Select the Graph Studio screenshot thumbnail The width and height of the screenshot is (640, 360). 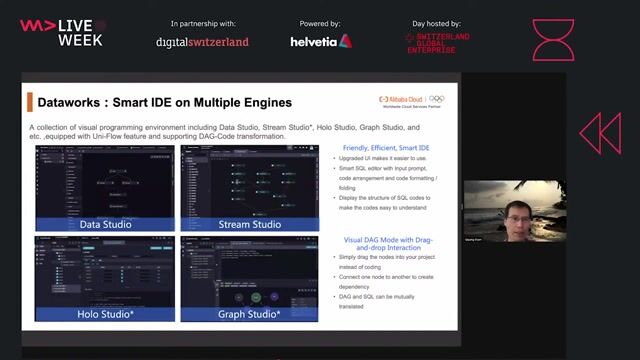[x=249, y=279]
